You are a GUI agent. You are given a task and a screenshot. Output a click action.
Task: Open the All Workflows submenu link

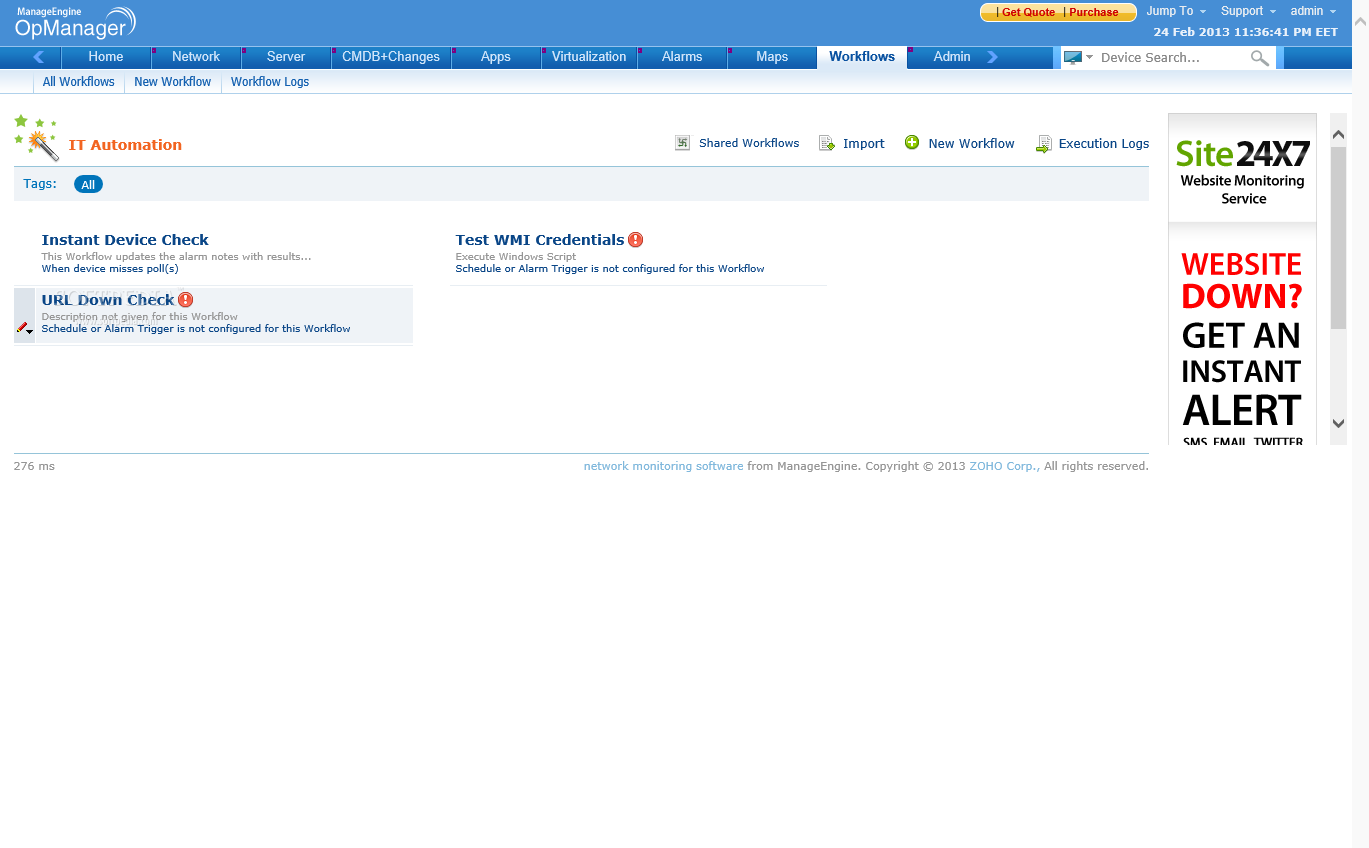[79, 82]
